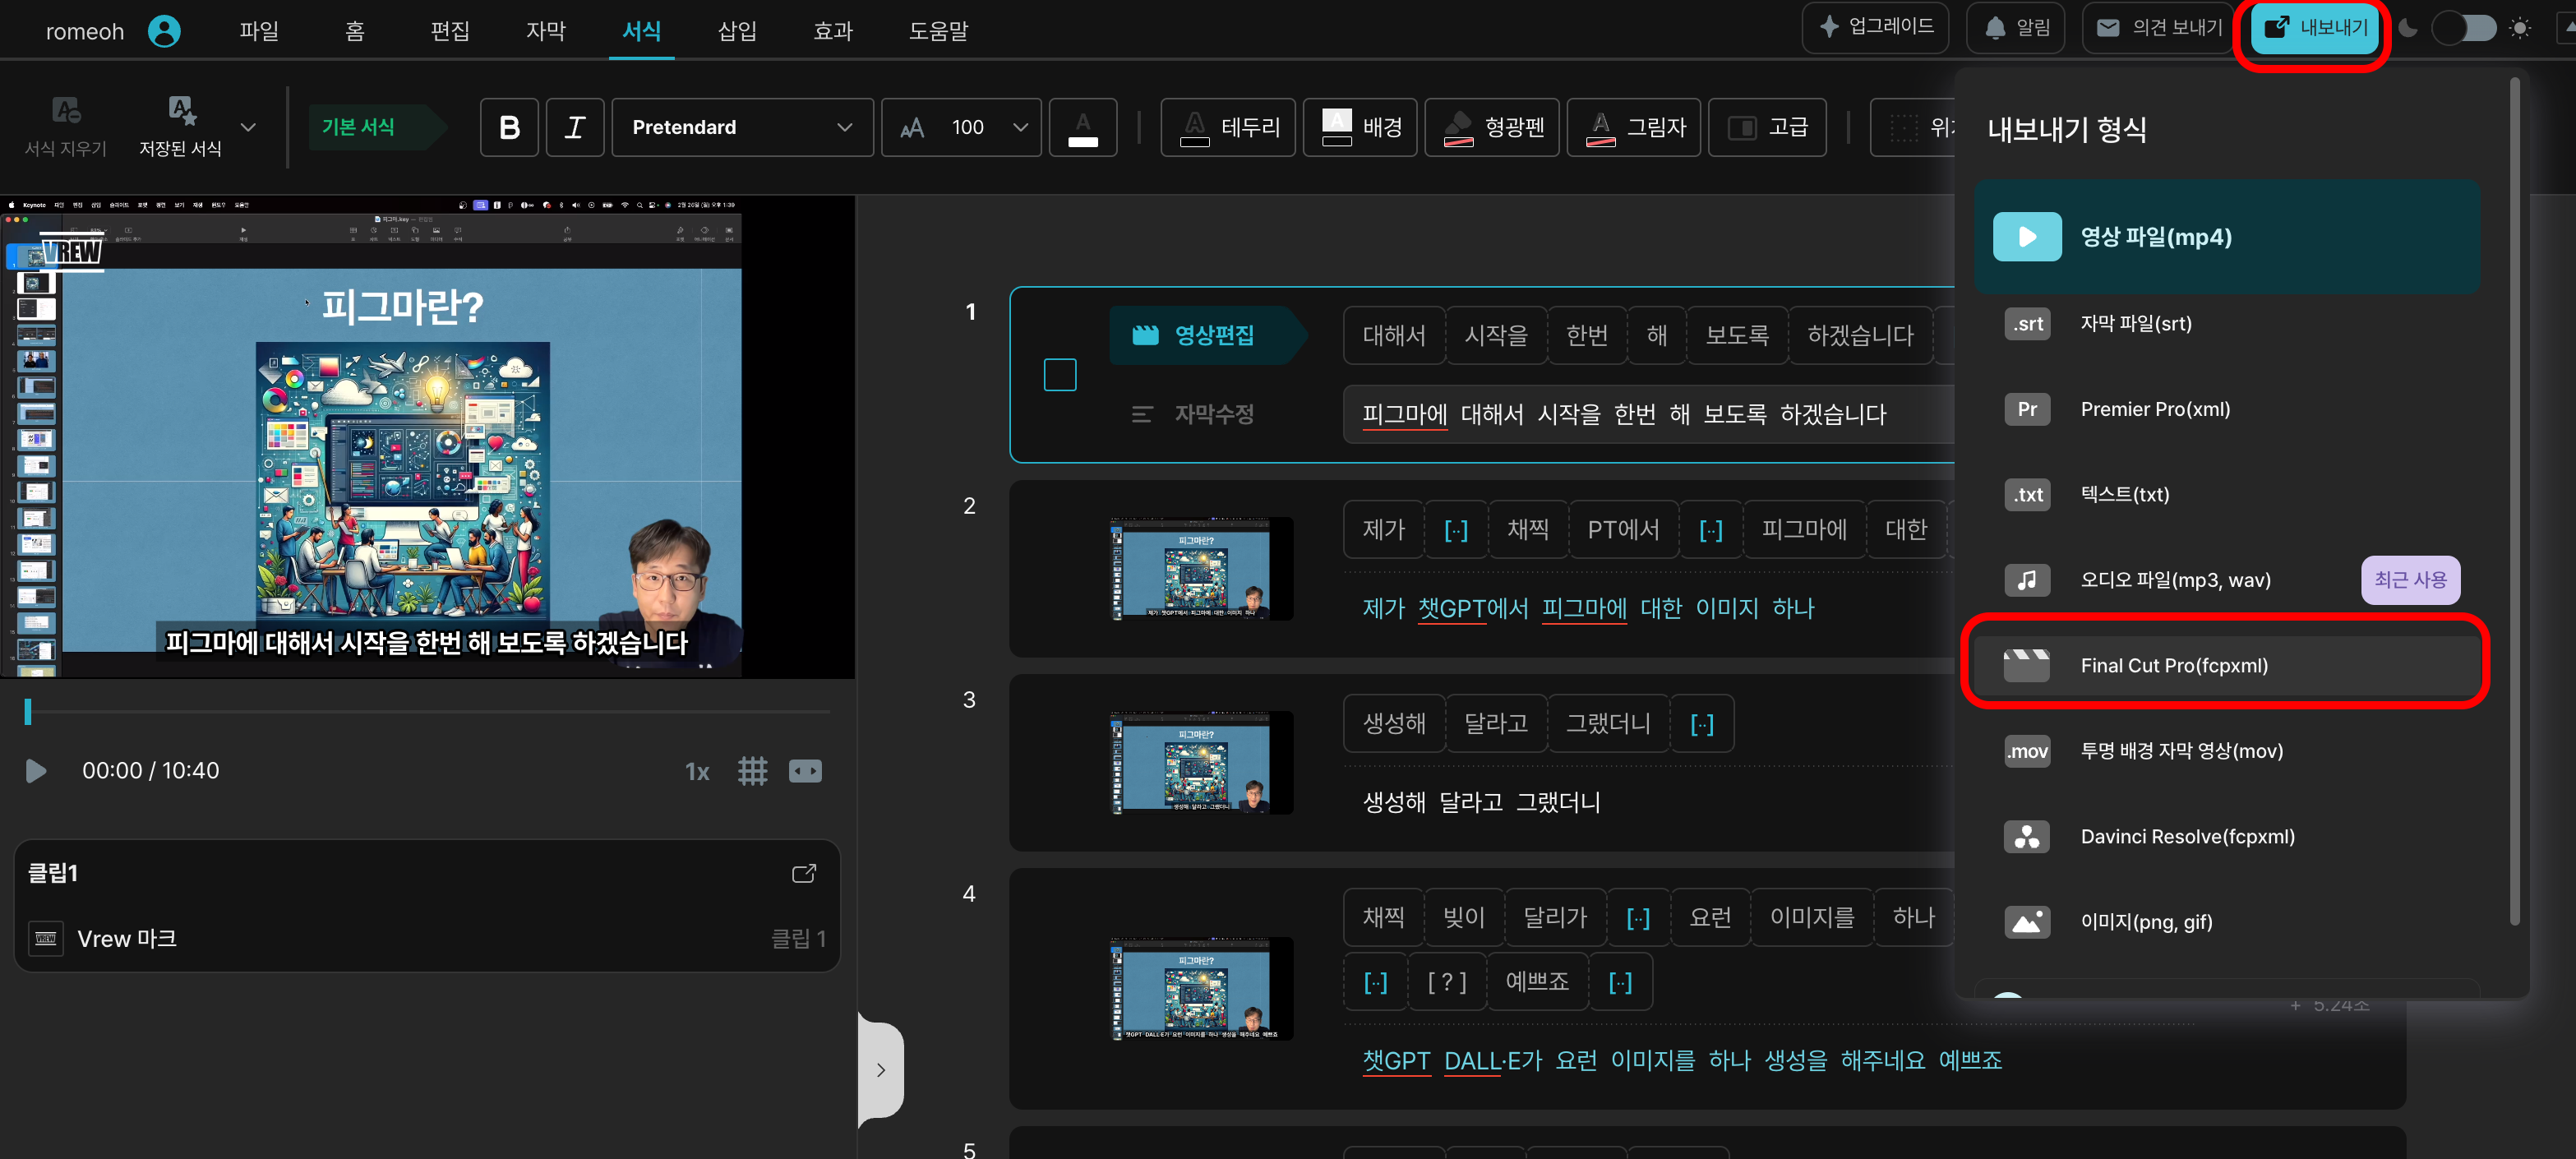Click the clip 2 video thumbnail
The width and height of the screenshot is (2576, 1159).
1201,569
